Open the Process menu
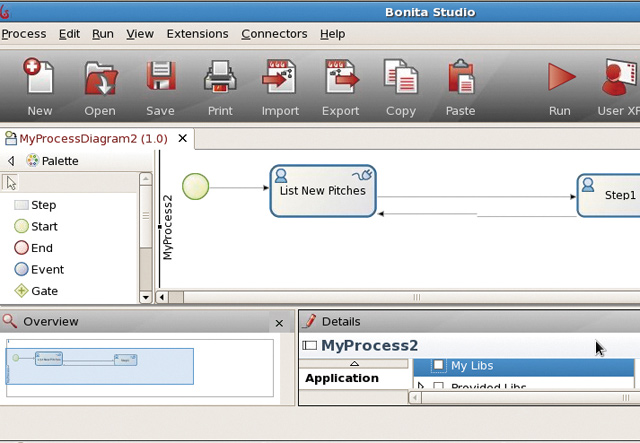Image resolution: width=640 pixels, height=443 pixels. coord(24,34)
